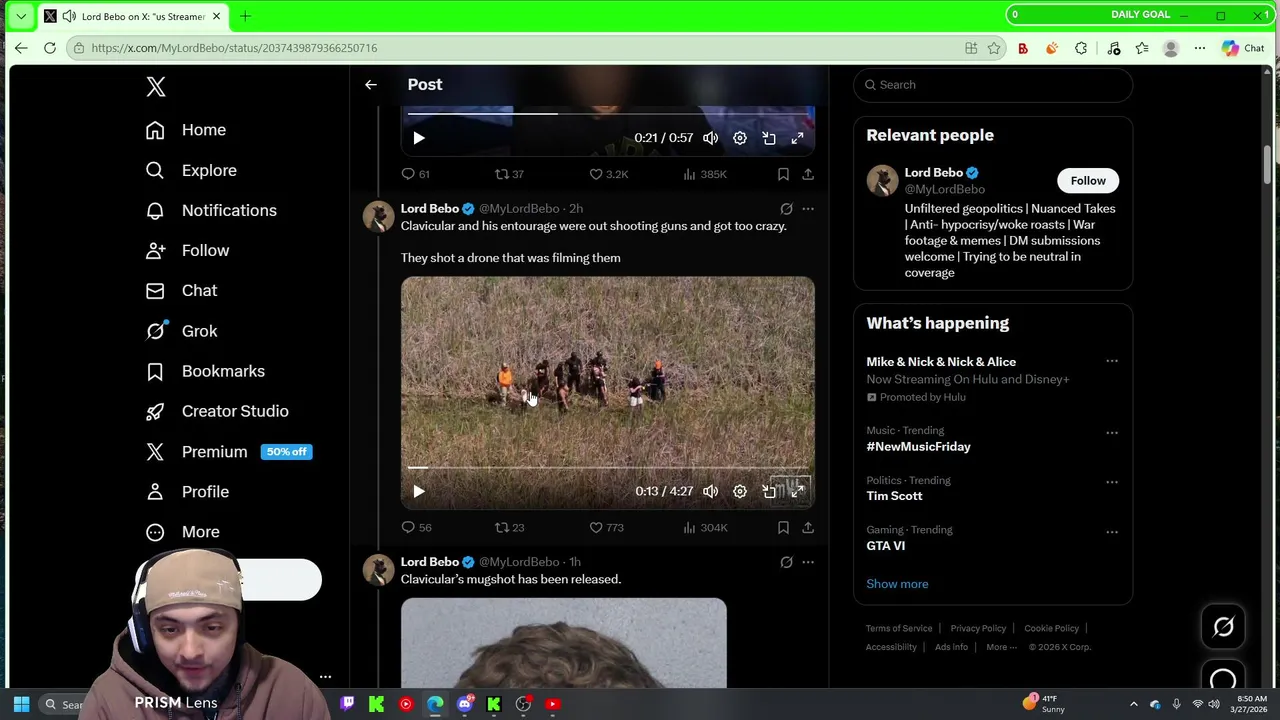Open the Tim Scott trend

click(894, 496)
